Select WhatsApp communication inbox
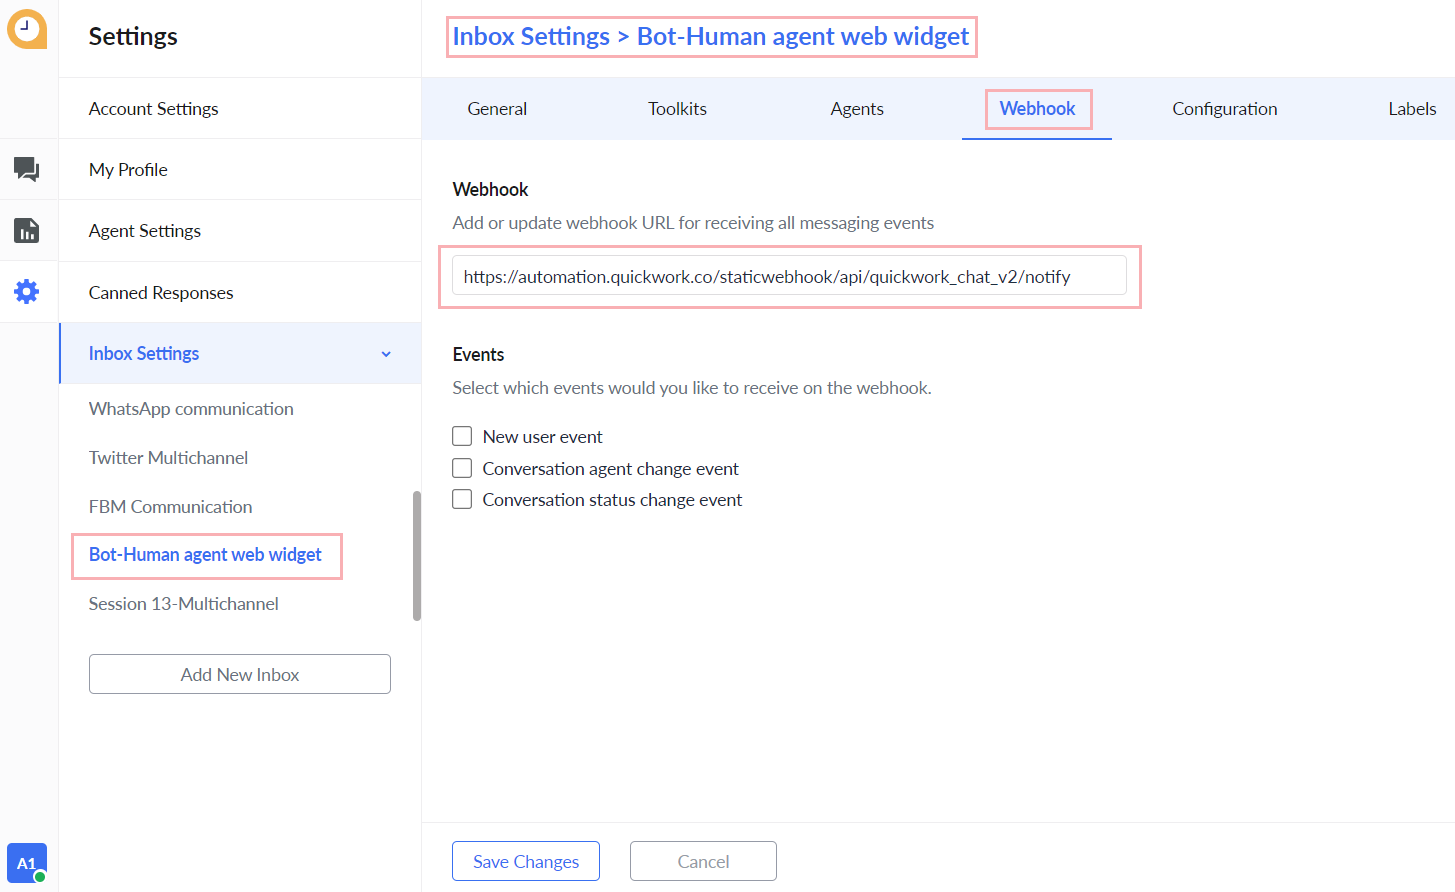Screen dimensions: 1455x892 [191, 409]
